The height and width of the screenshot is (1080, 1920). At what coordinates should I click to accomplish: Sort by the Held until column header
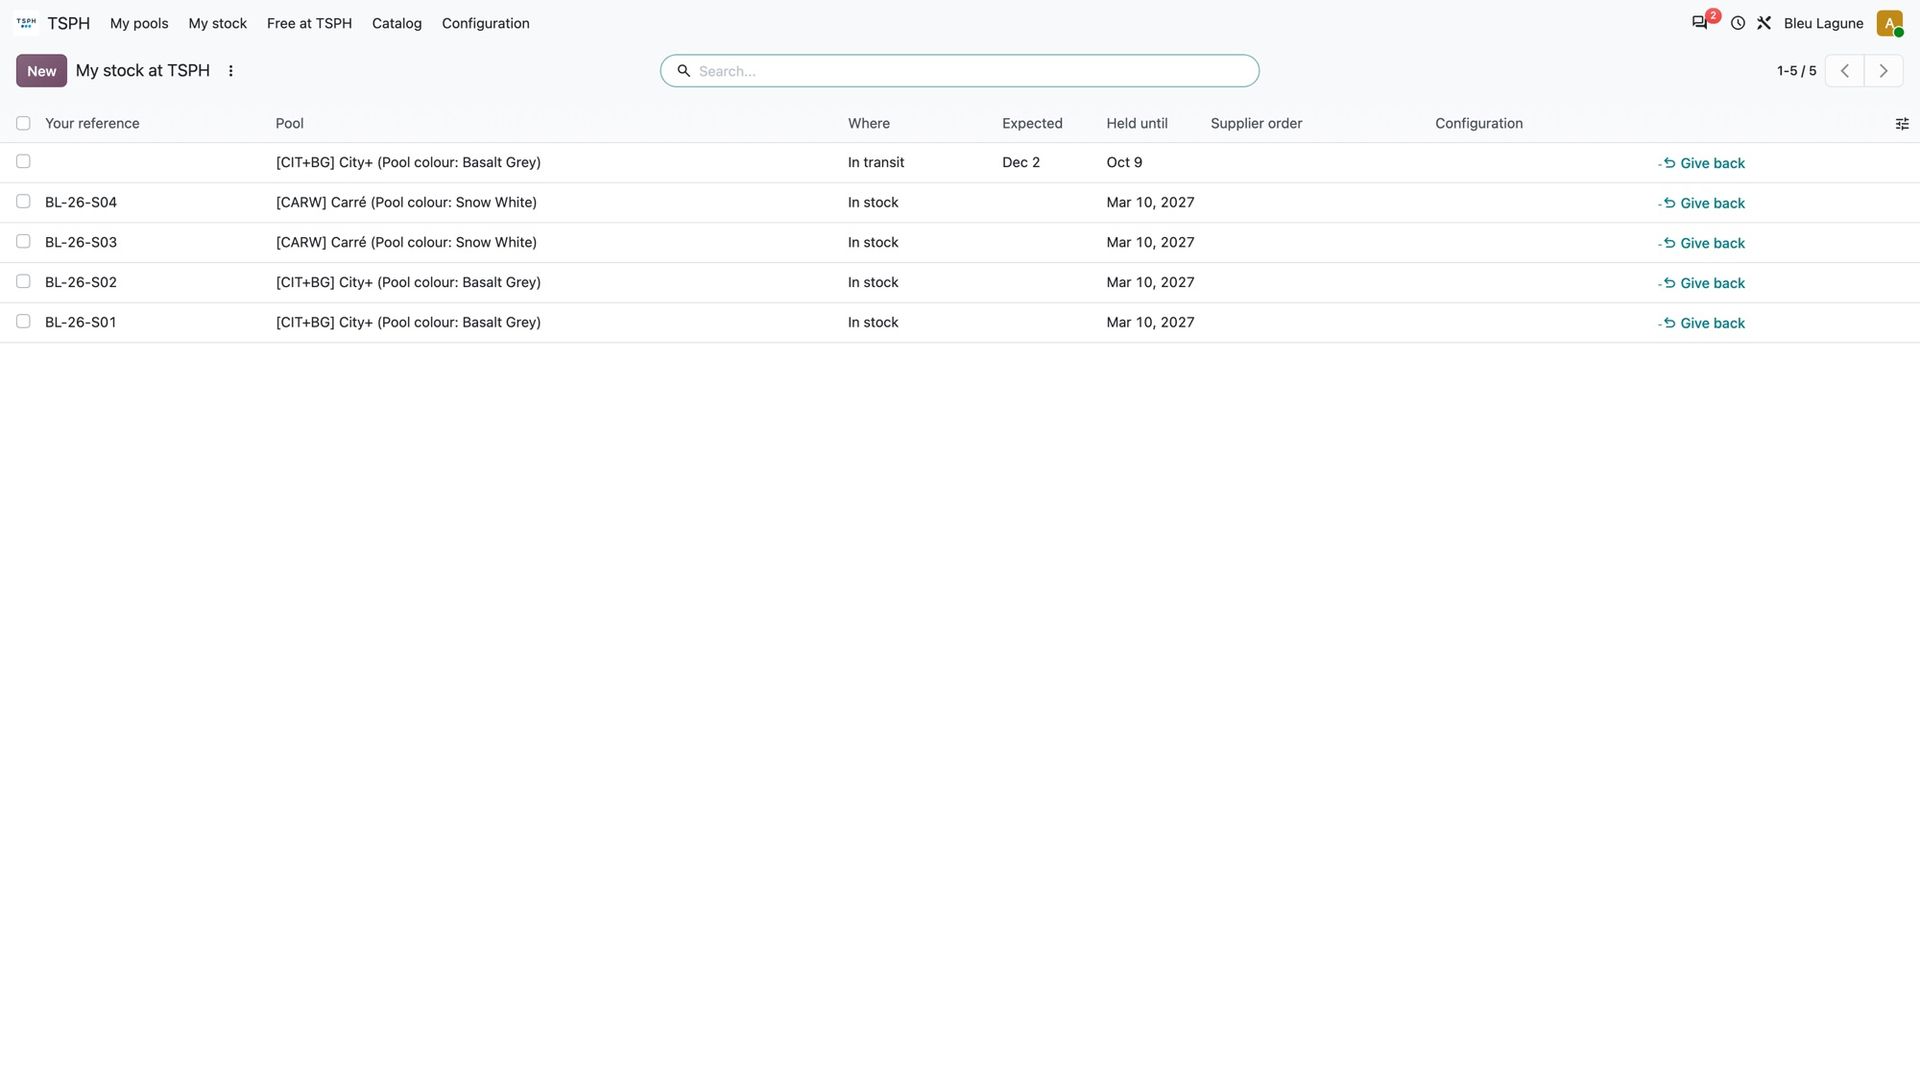point(1137,123)
